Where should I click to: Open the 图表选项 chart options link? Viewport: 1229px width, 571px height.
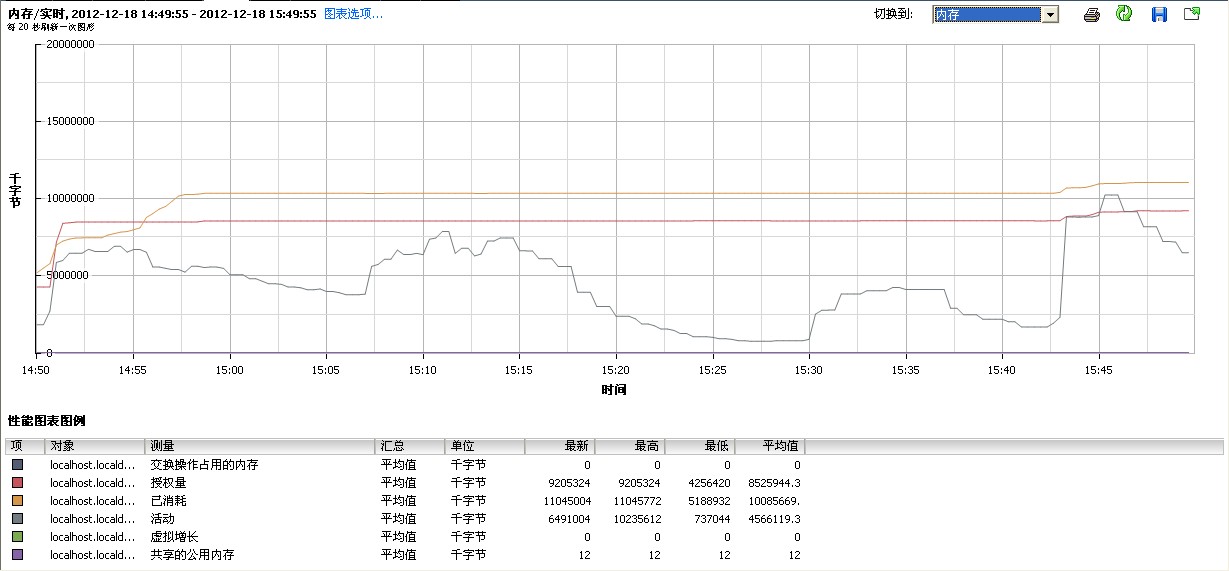(353, 14)
